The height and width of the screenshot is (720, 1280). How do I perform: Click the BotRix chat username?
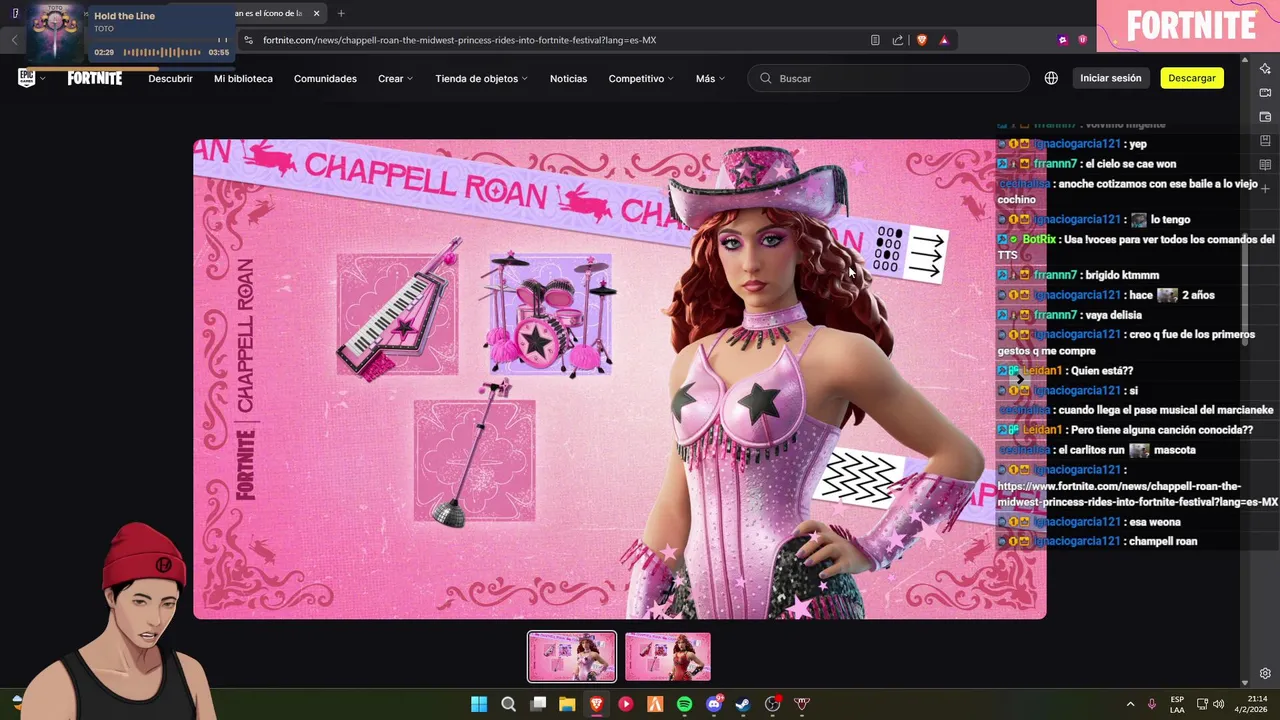click(1039, 240)
